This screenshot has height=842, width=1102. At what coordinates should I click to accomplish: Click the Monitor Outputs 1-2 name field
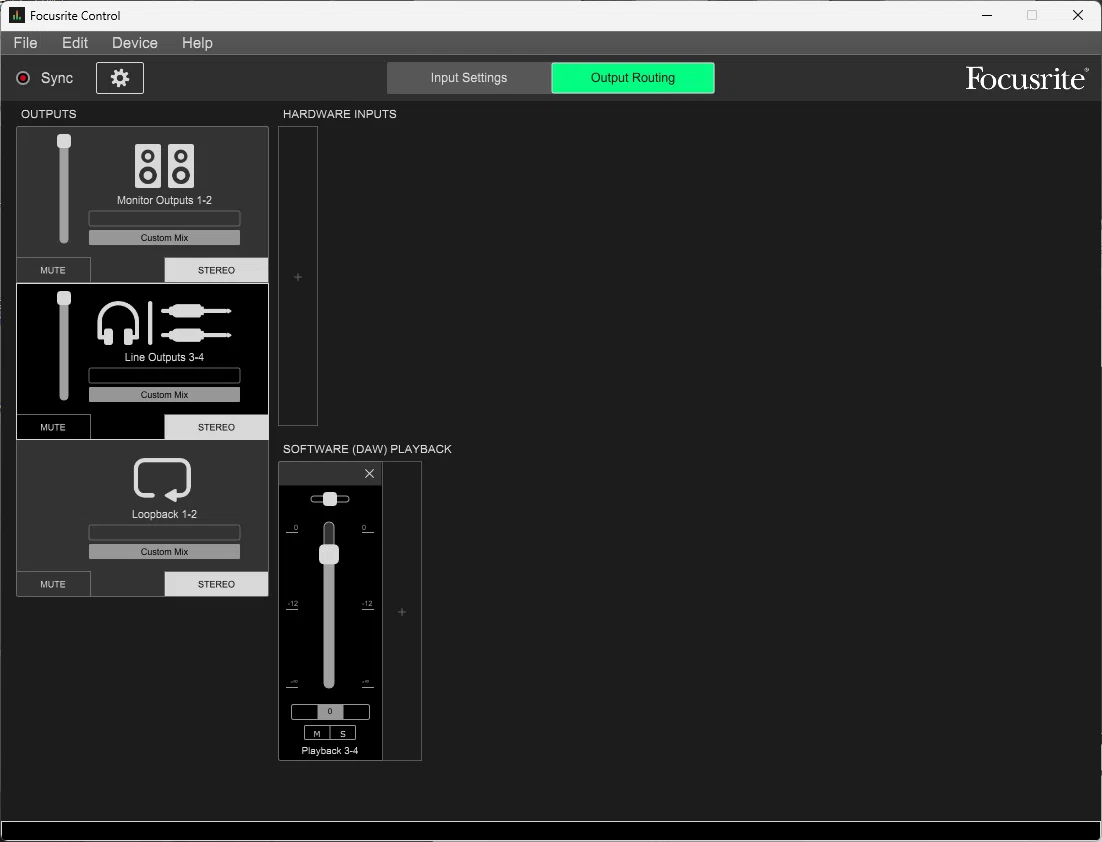(x=164, y=219)
